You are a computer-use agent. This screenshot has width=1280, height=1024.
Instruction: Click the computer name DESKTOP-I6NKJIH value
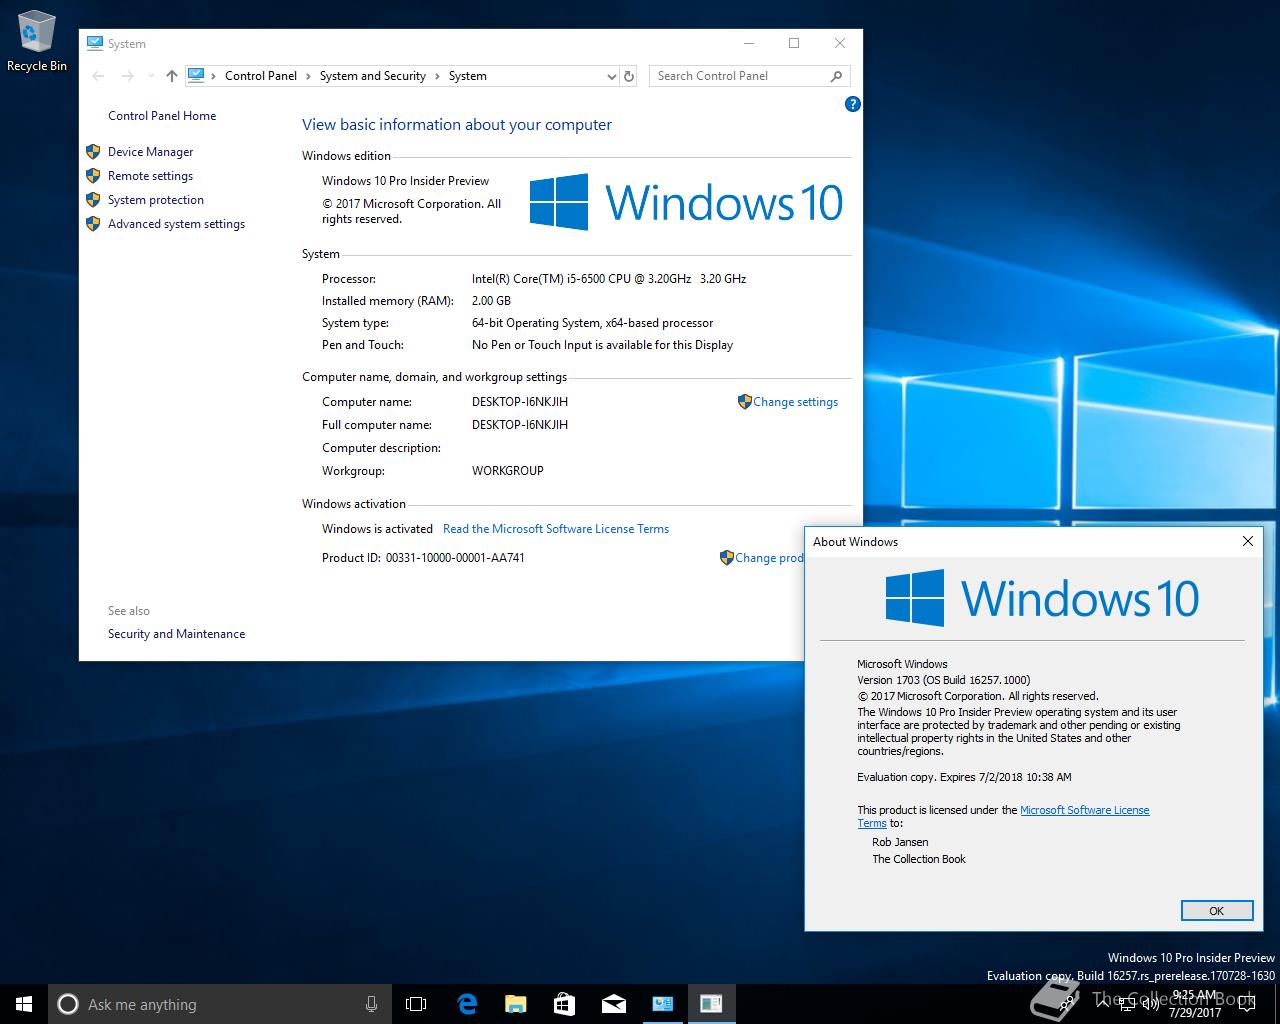pyautogui.click(x=520, y=402)
